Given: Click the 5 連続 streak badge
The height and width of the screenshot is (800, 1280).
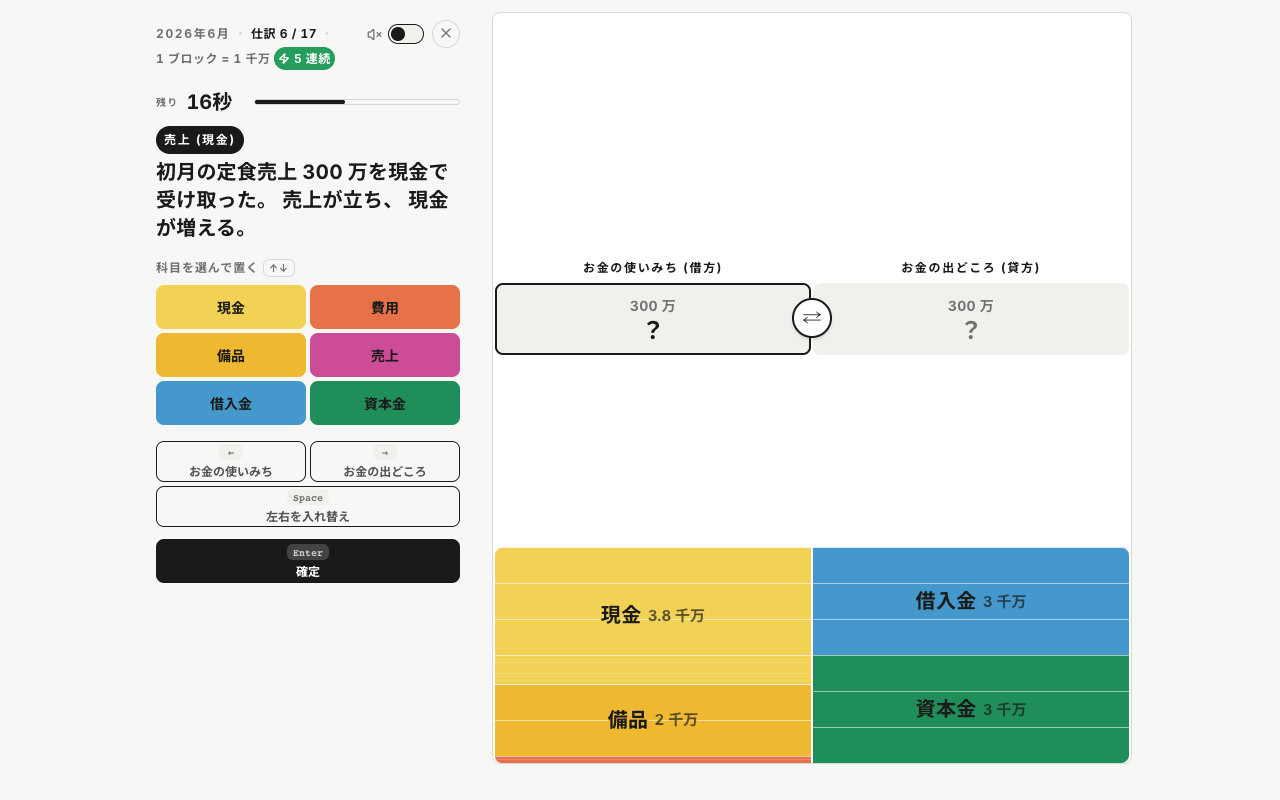Looking at the screenshot, I should 304,59.
